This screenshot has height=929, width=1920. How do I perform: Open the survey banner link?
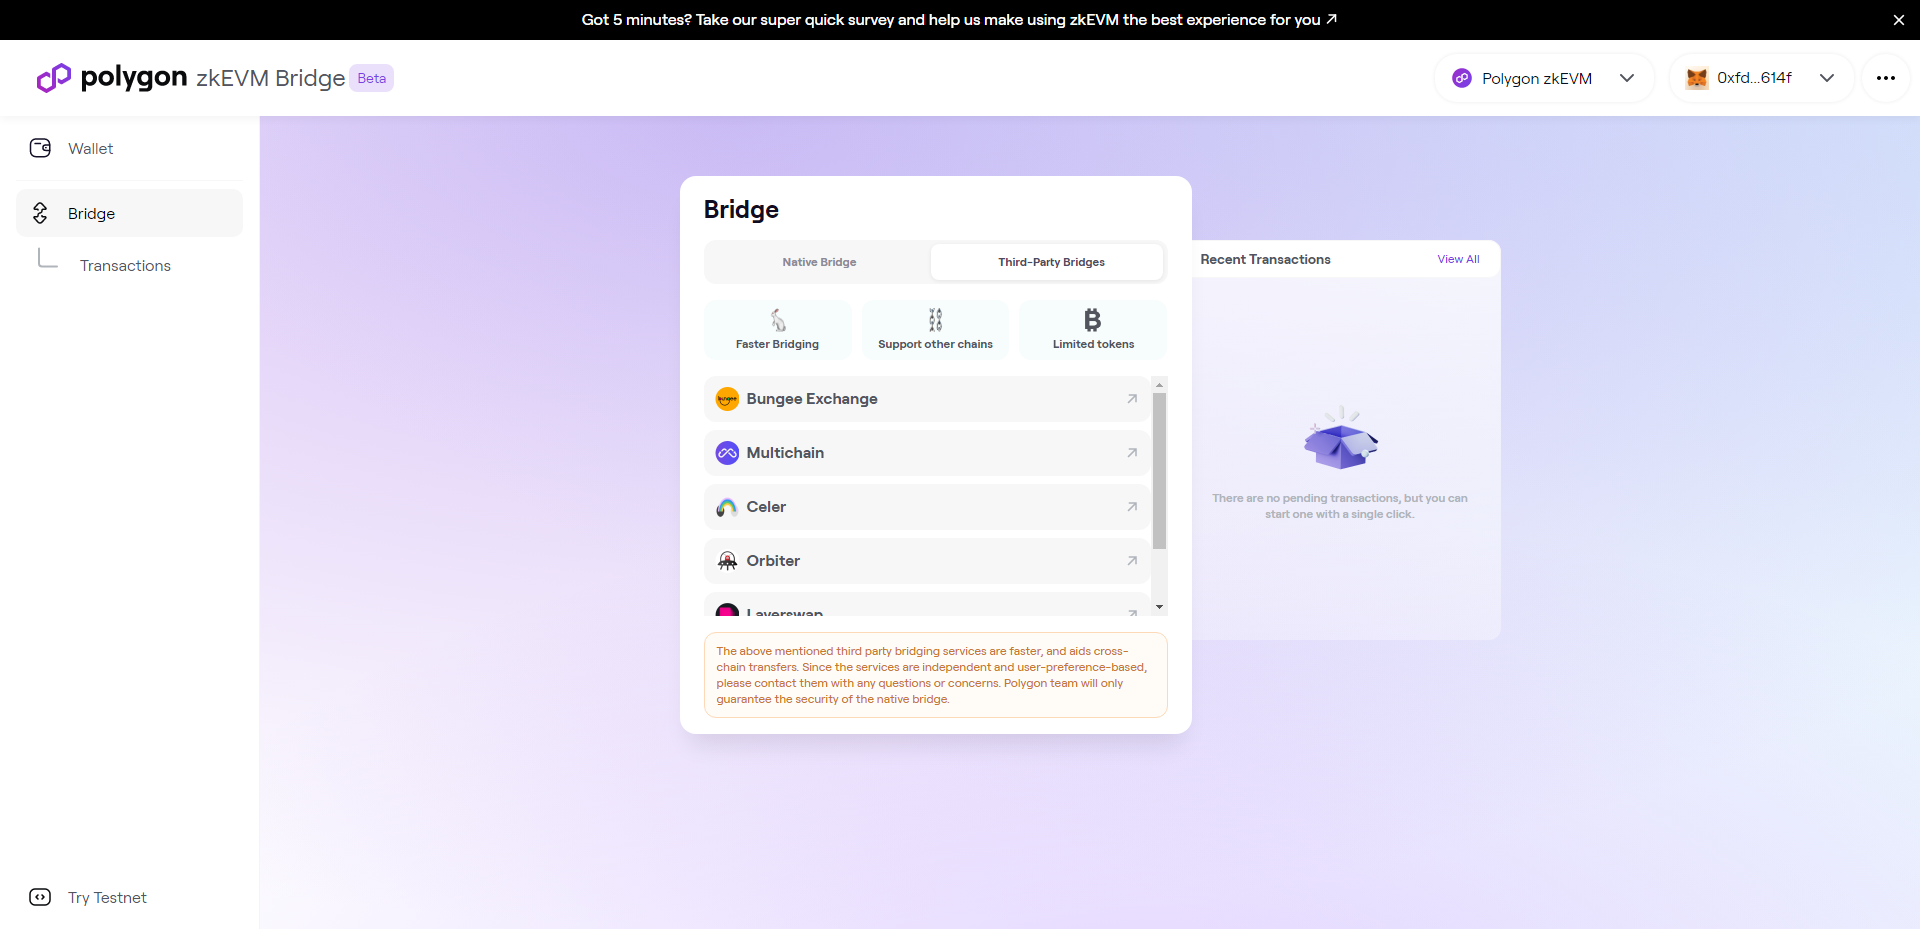[958, 20]
